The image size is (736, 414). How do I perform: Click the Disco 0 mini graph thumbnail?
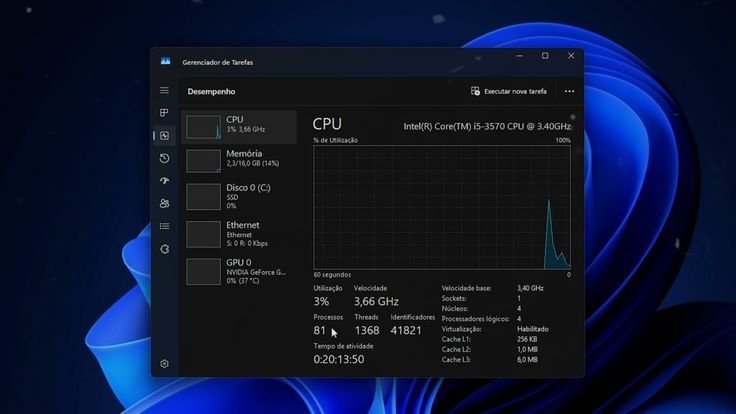pos(203,197)
